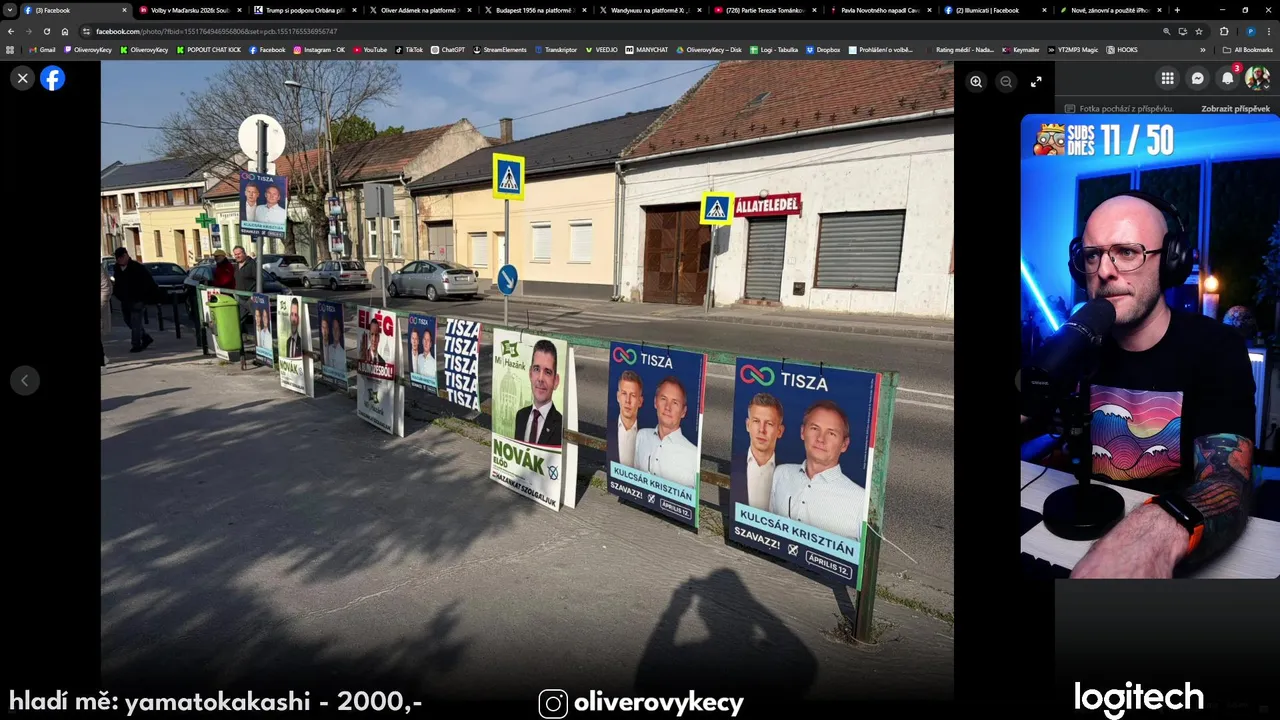Viewport: 1280px width, 720px height.
Task: Switch to Volby v Maďarsku 2026 tab
Action: [190, 10]
